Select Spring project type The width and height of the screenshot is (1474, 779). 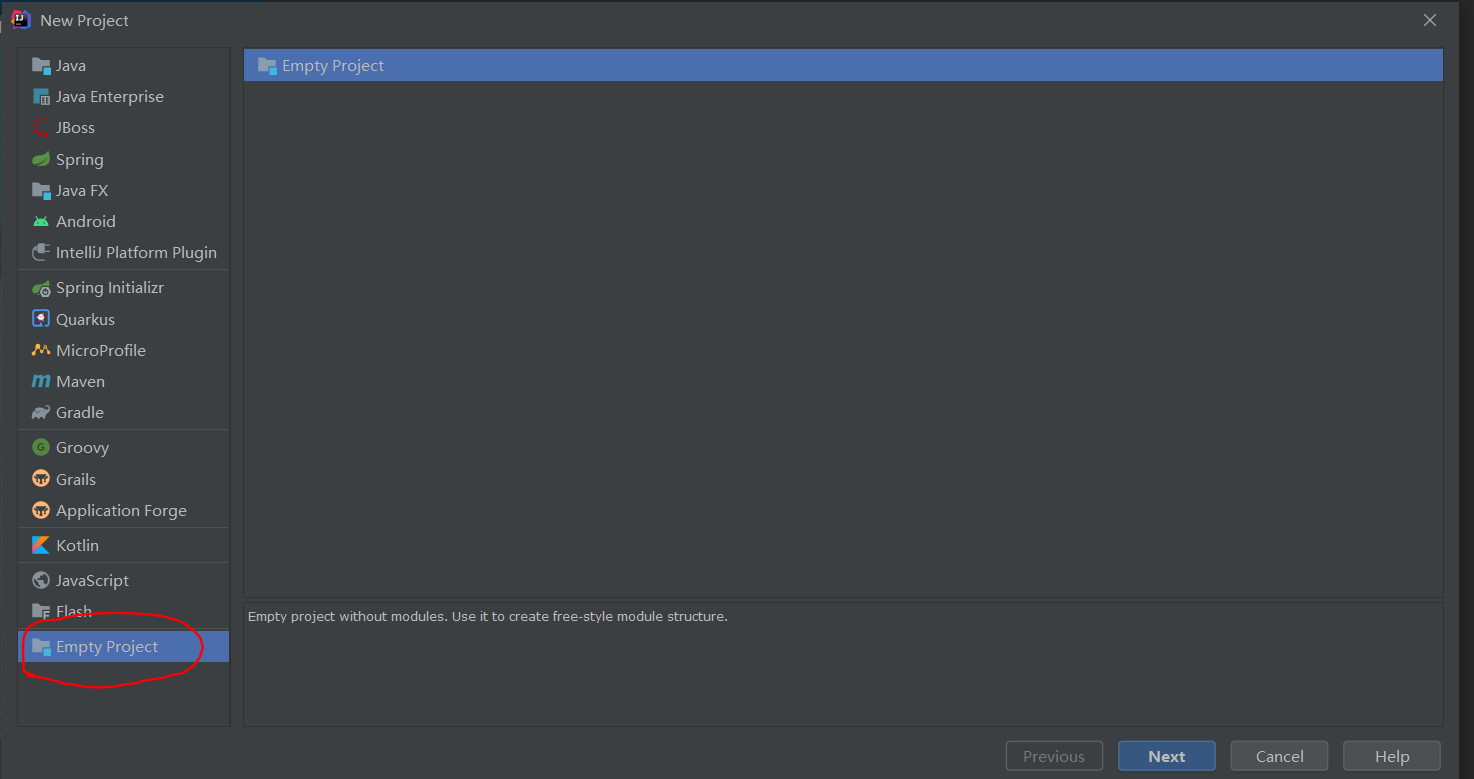click(123, 160)
